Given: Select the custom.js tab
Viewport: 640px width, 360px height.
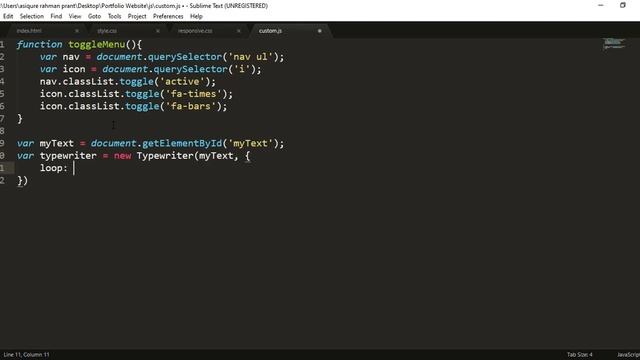Looking at the screenshot, I should point(270,31).
